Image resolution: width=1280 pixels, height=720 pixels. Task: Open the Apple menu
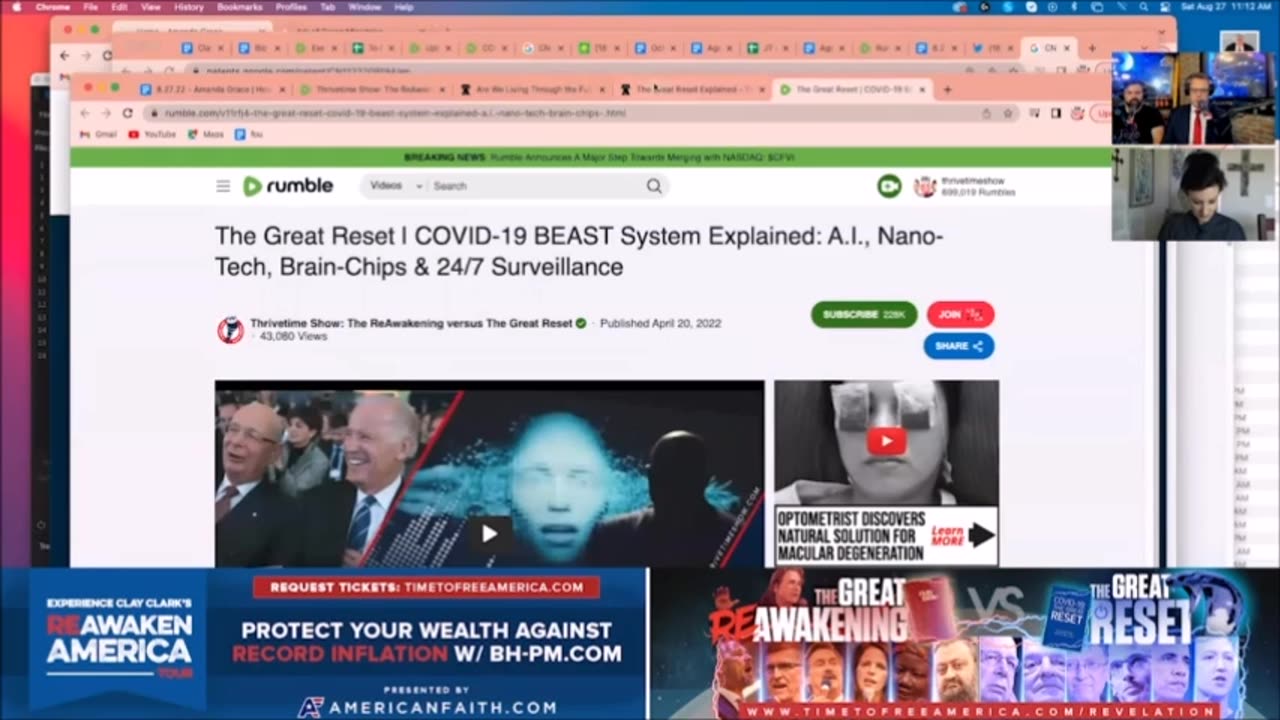pos(15,7)
